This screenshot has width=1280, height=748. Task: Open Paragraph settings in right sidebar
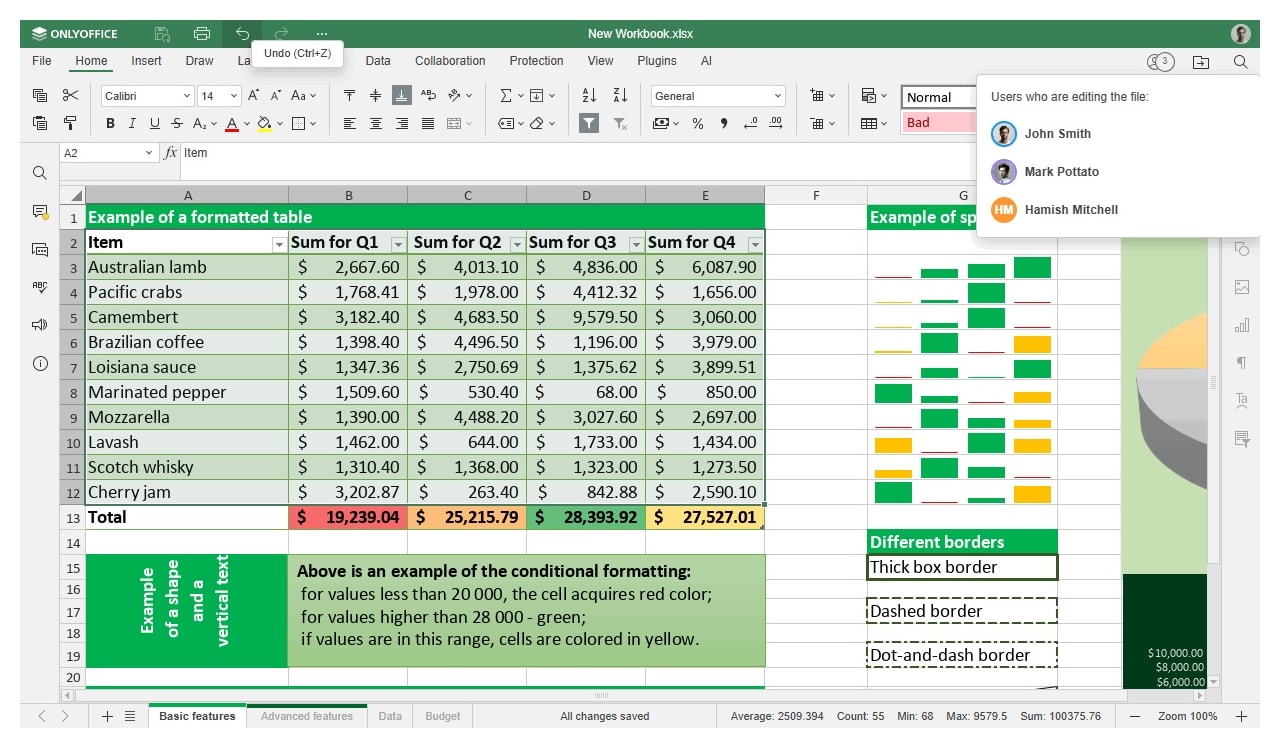(x=1242, y=363)
